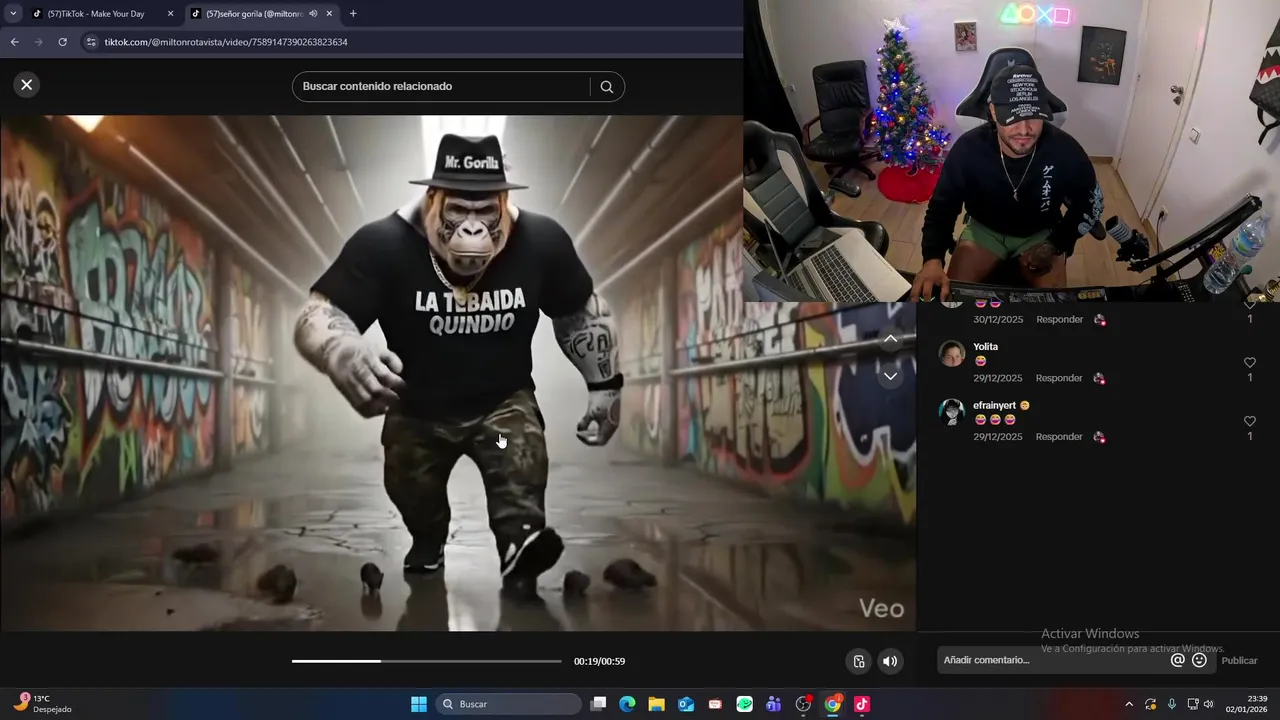
Task: Click the taskbar Buscar search box
Action: (508, 704)
